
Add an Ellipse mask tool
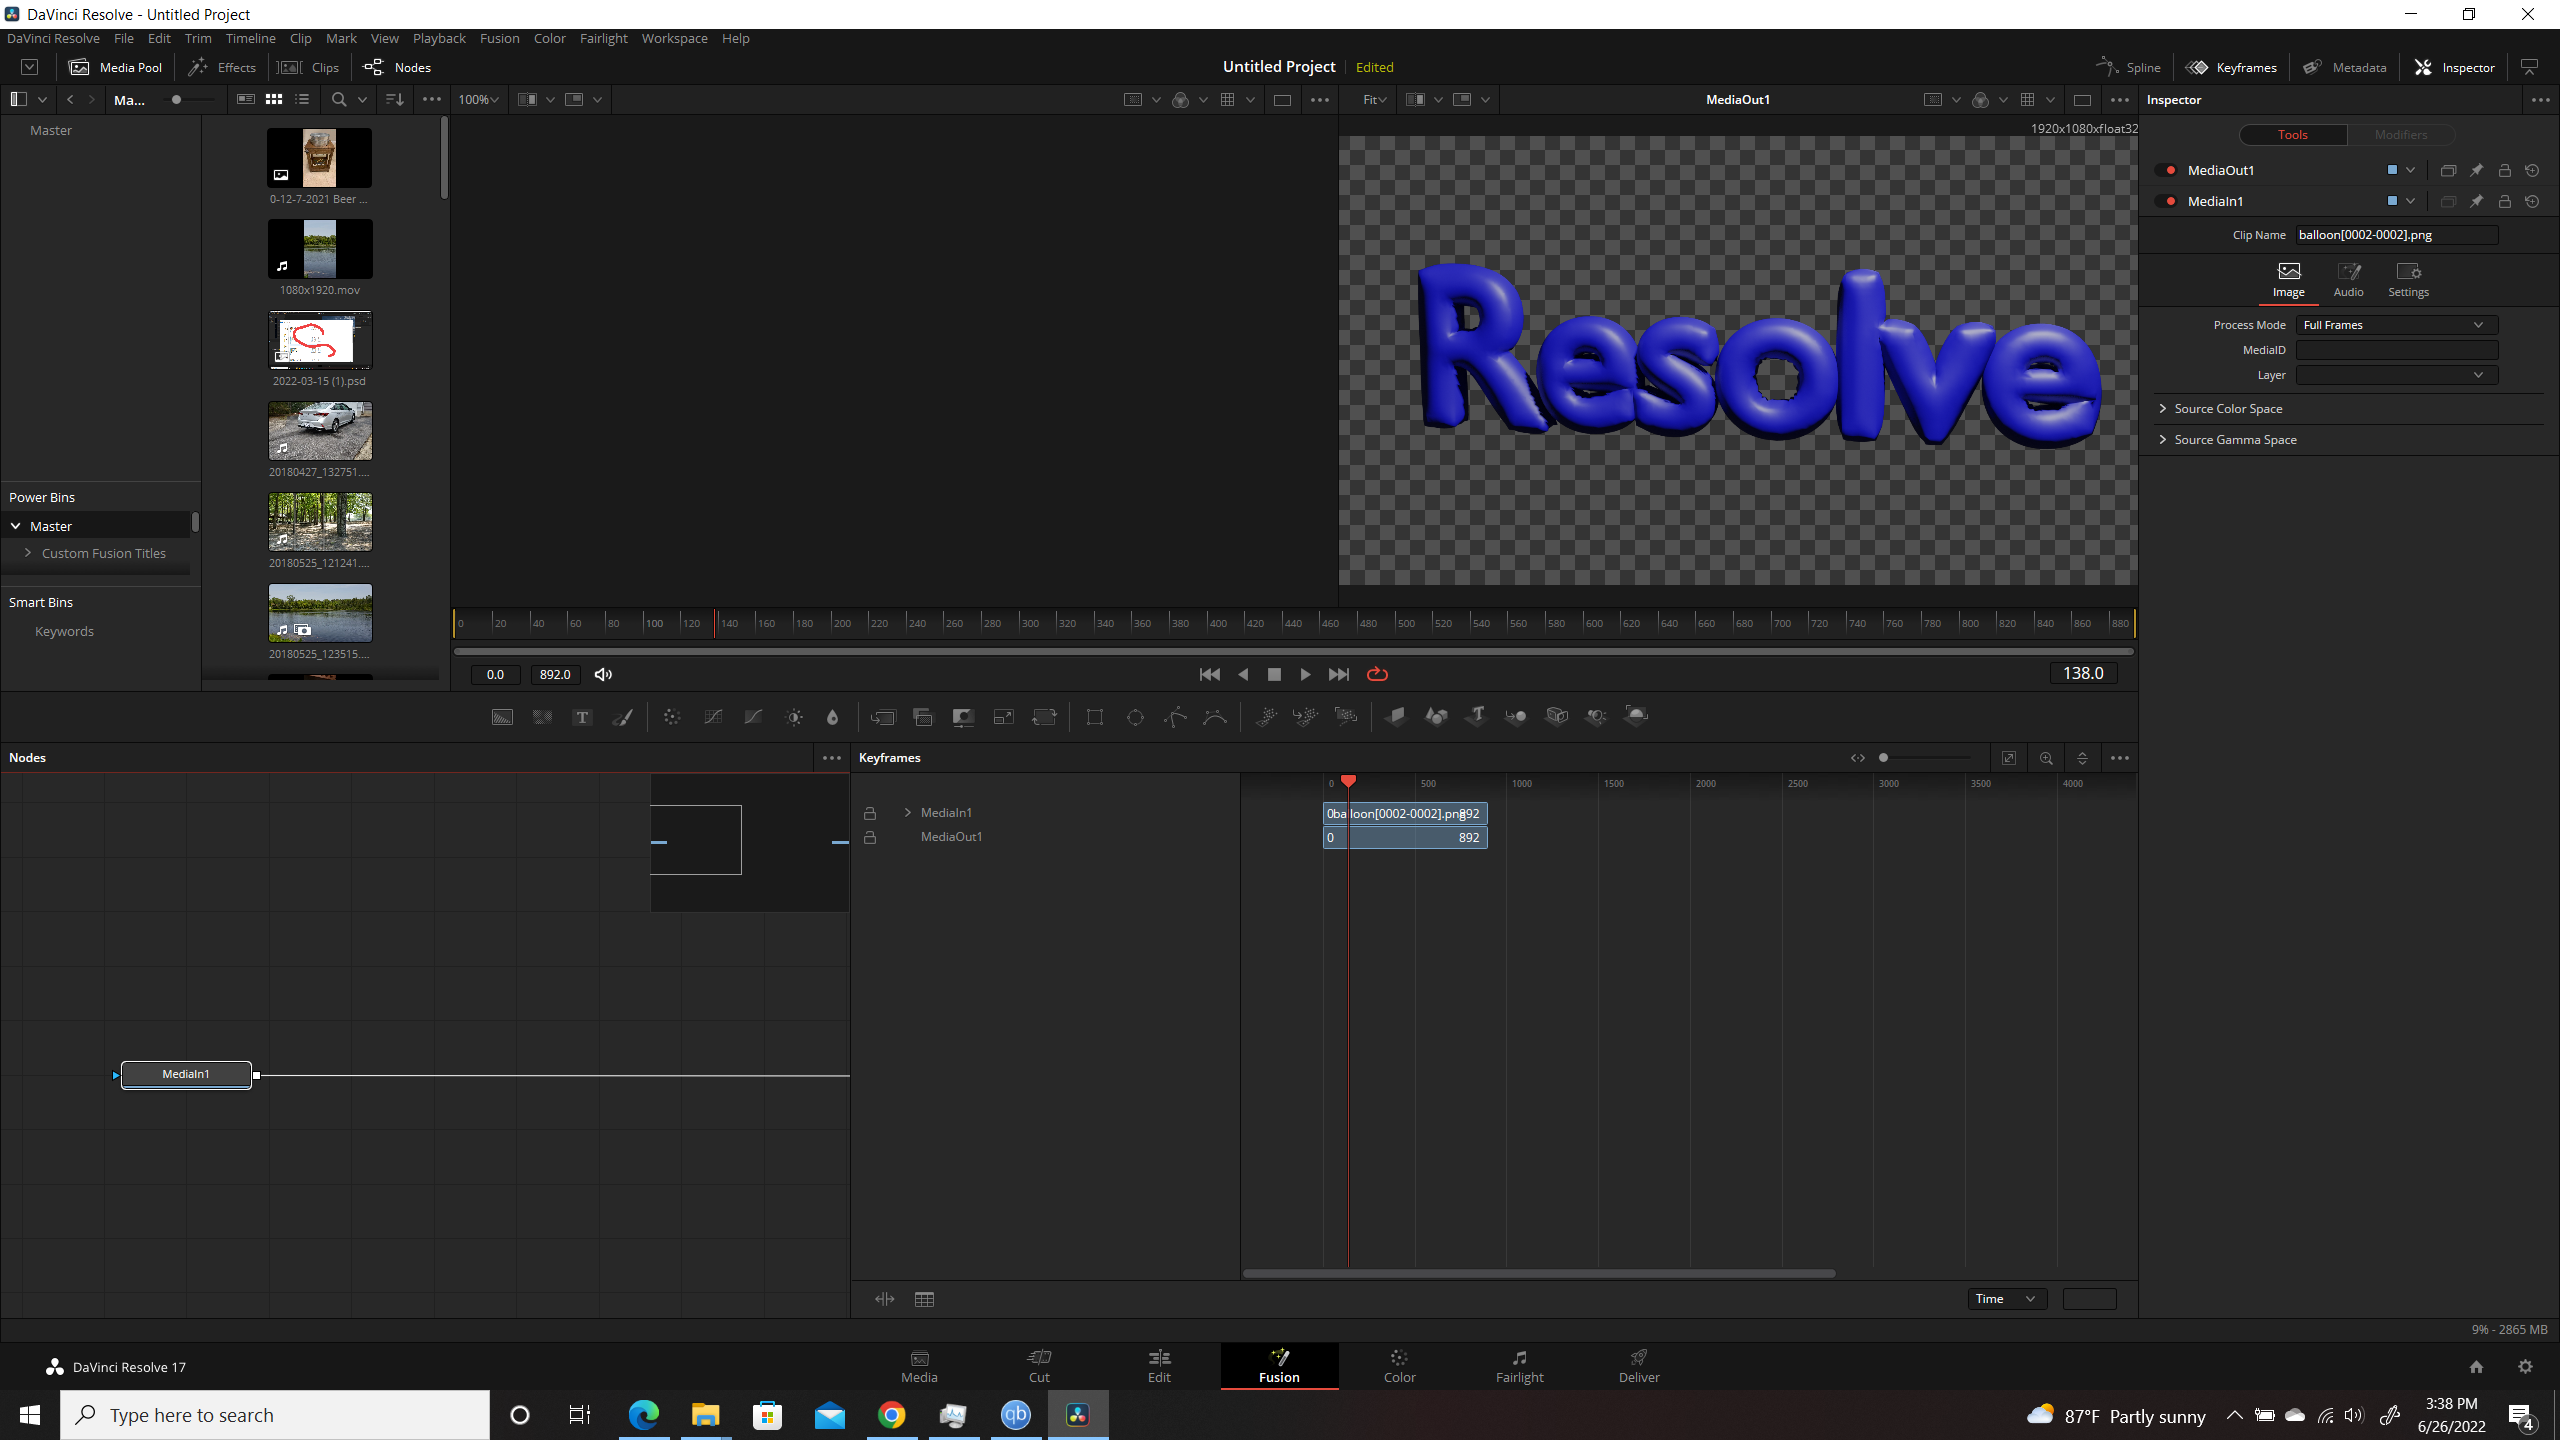click(x=1135, y=717)
